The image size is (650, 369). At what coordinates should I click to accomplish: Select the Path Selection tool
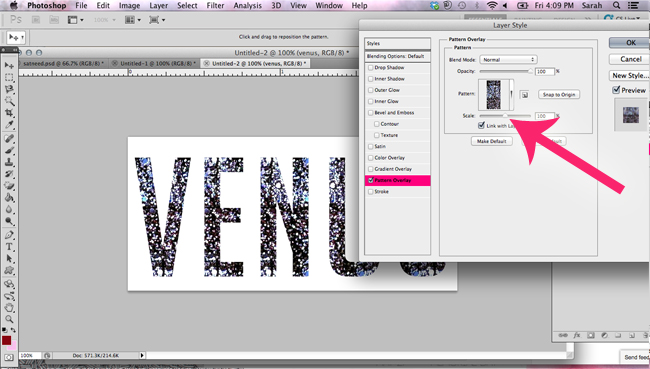pyautogui.click(x=9, y=258)
